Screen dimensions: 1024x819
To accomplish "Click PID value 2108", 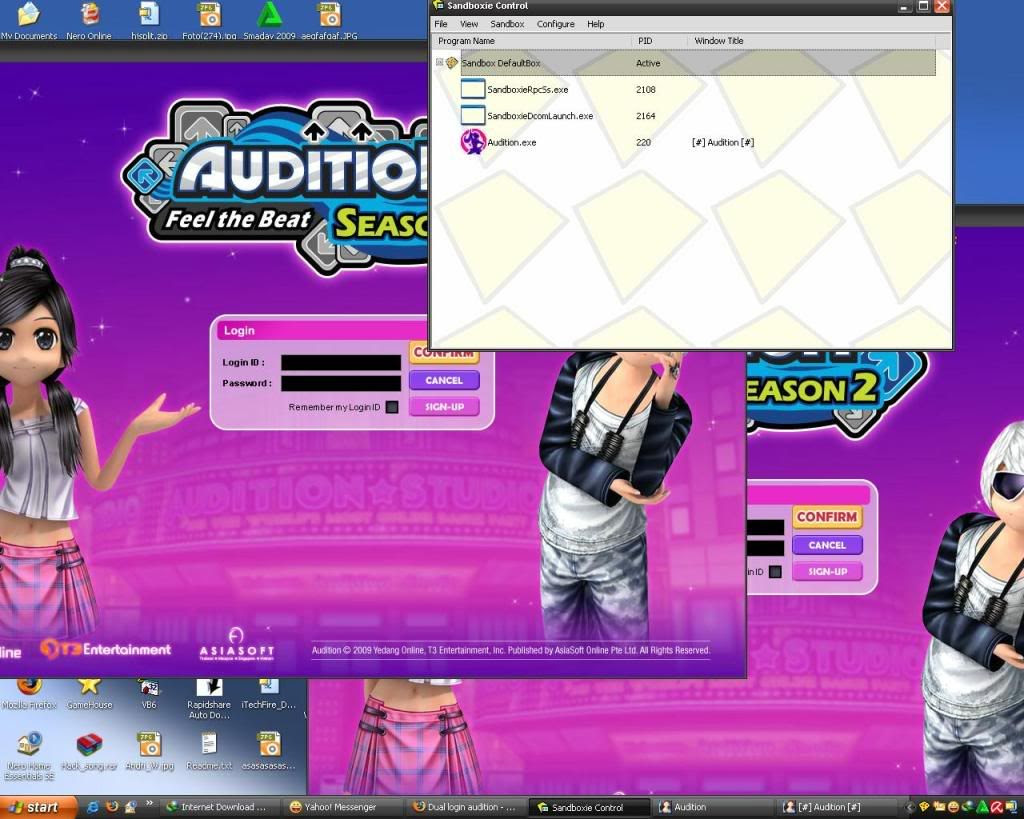I will (x=645, y=89).
